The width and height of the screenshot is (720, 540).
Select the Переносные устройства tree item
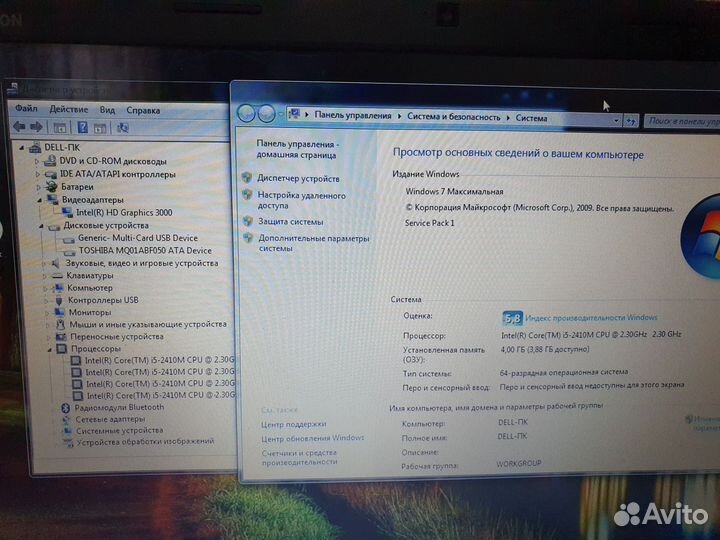(117, 337)
